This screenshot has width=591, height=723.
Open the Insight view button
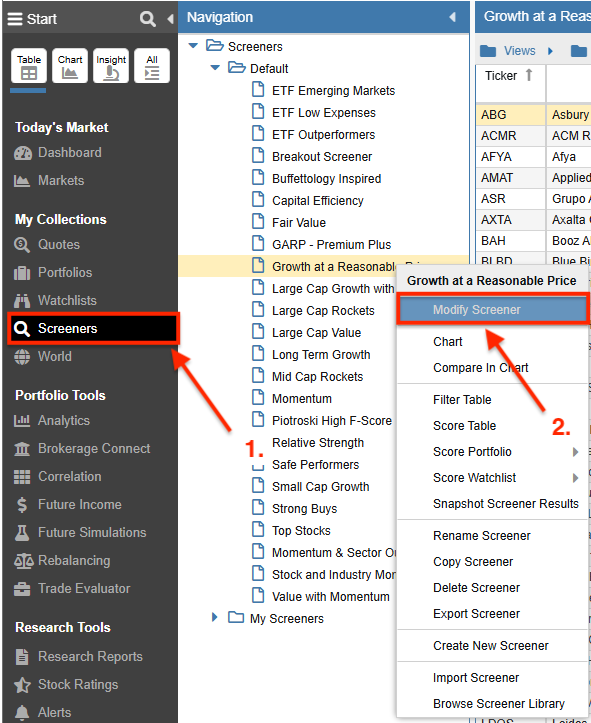[x=111, y=66]
